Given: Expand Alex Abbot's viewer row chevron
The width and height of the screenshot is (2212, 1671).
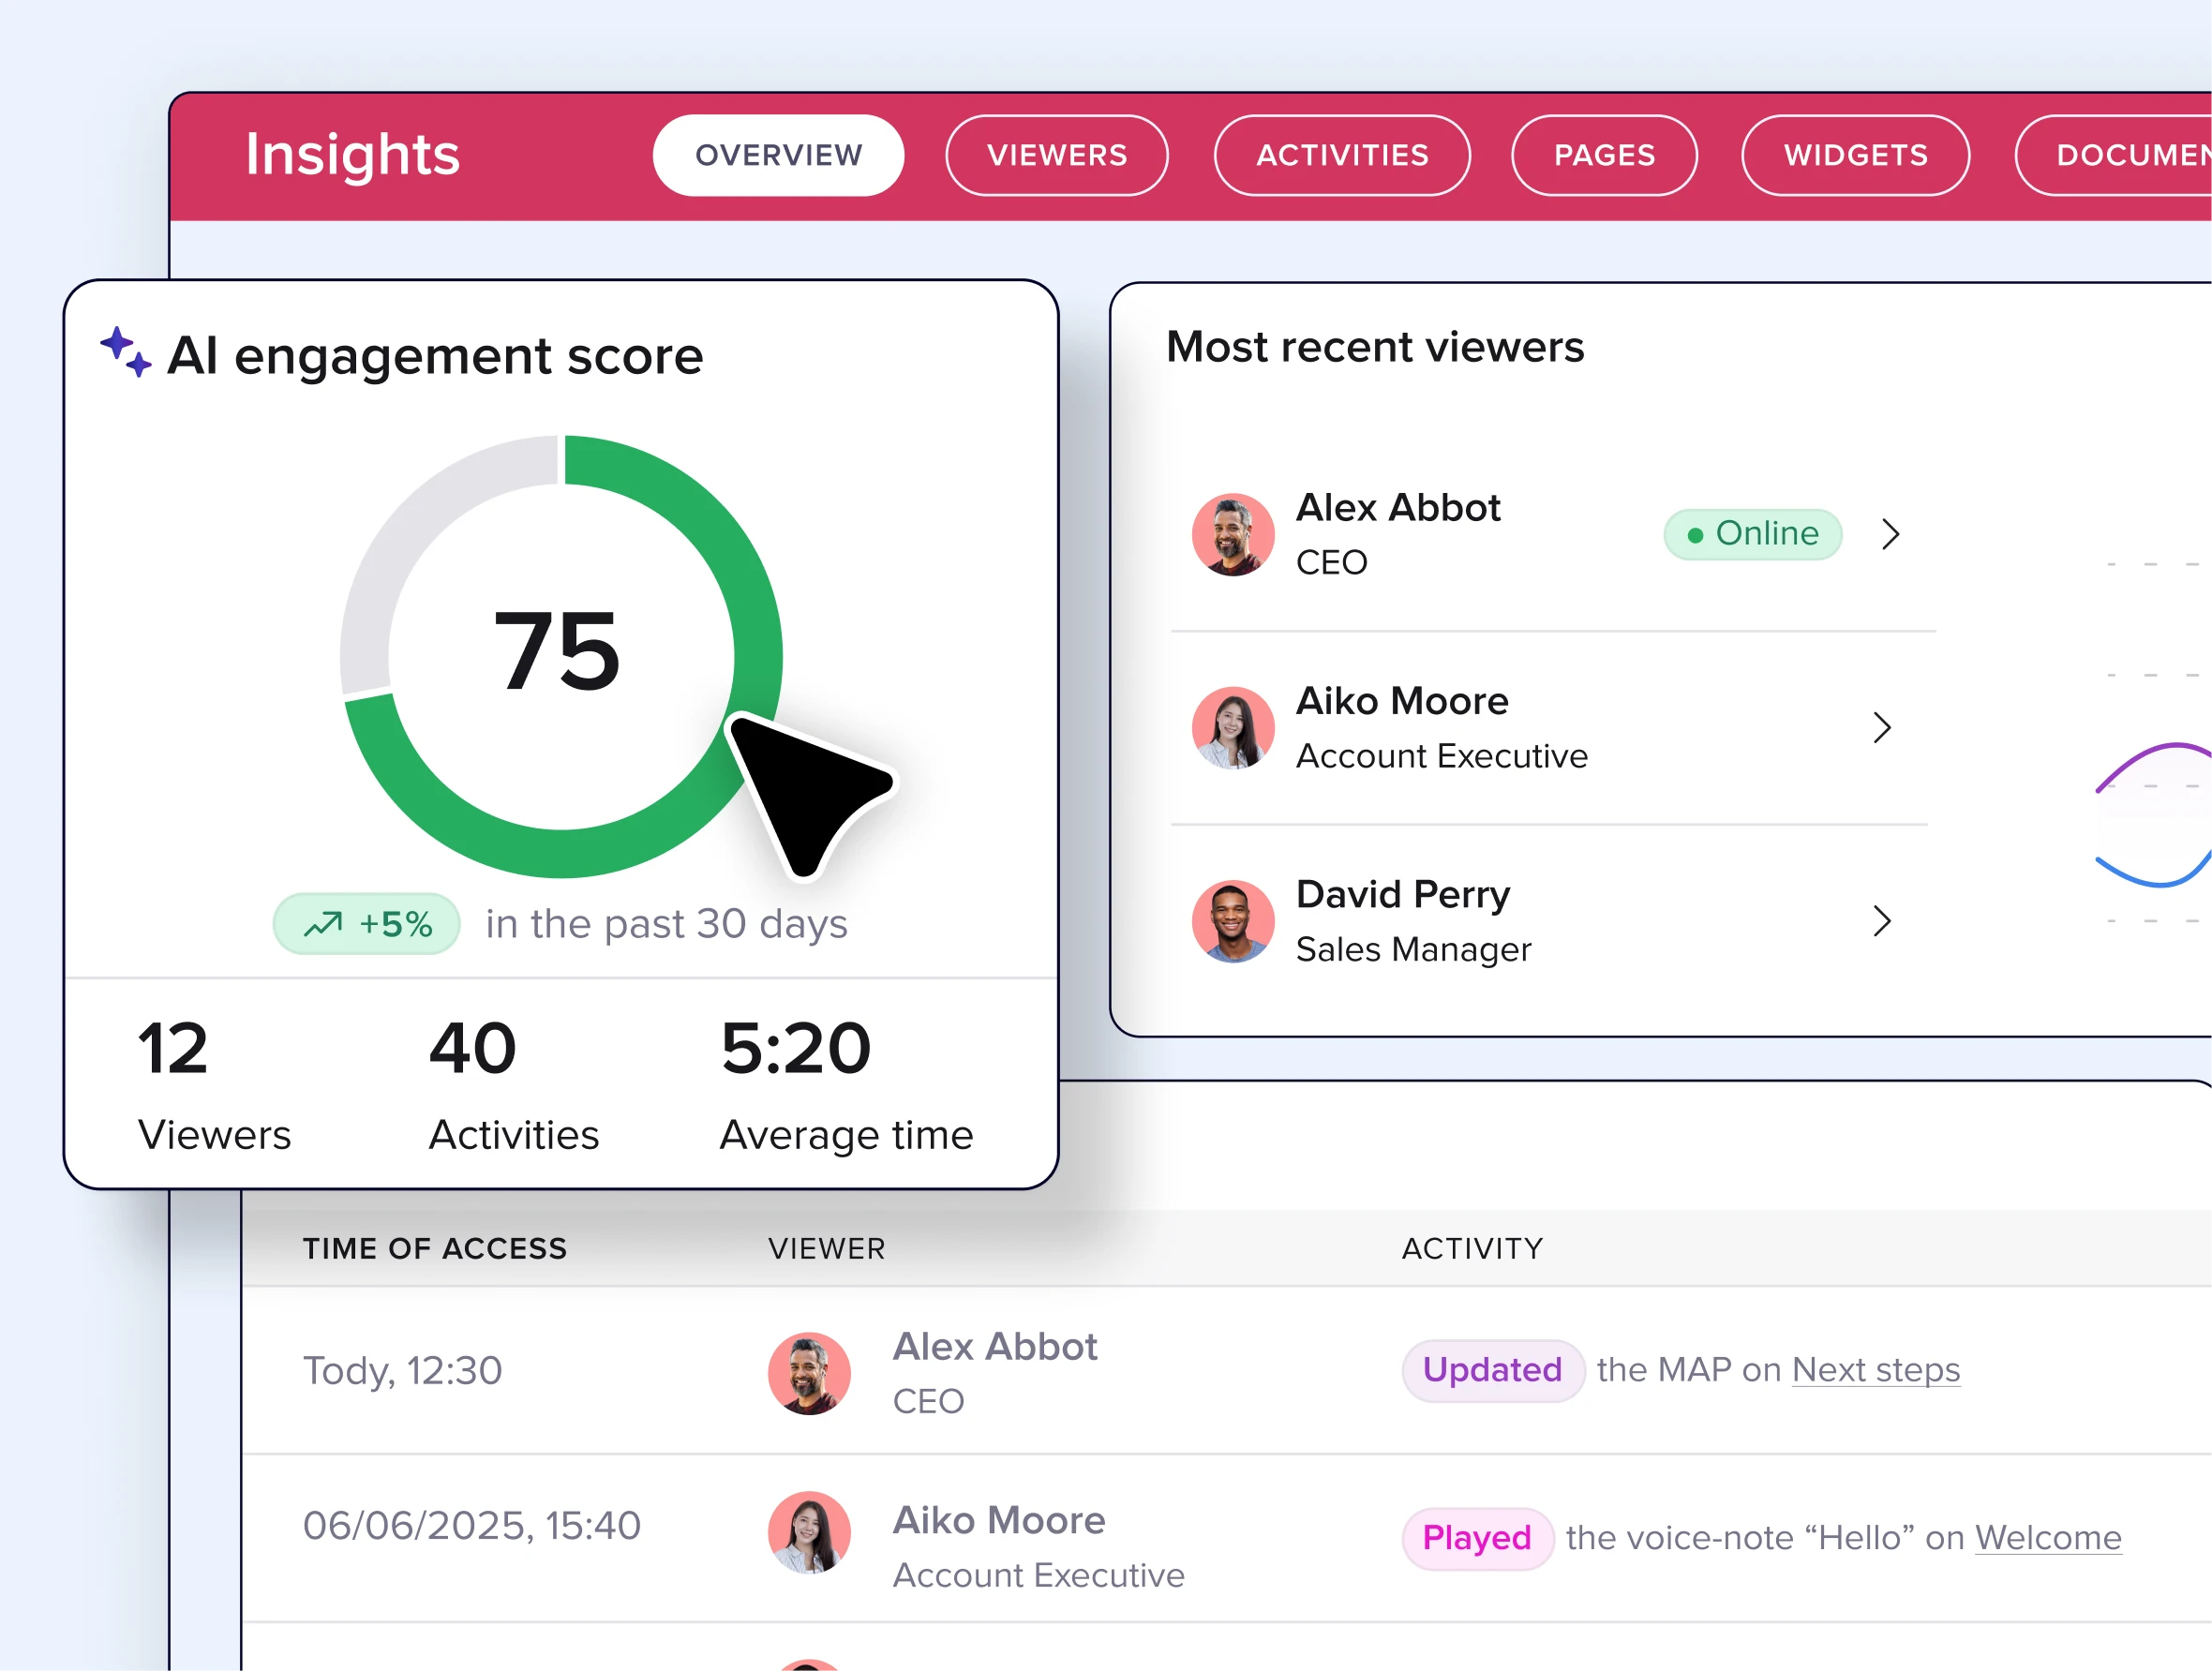Looking at the screenshot, I should (1889, 534).
